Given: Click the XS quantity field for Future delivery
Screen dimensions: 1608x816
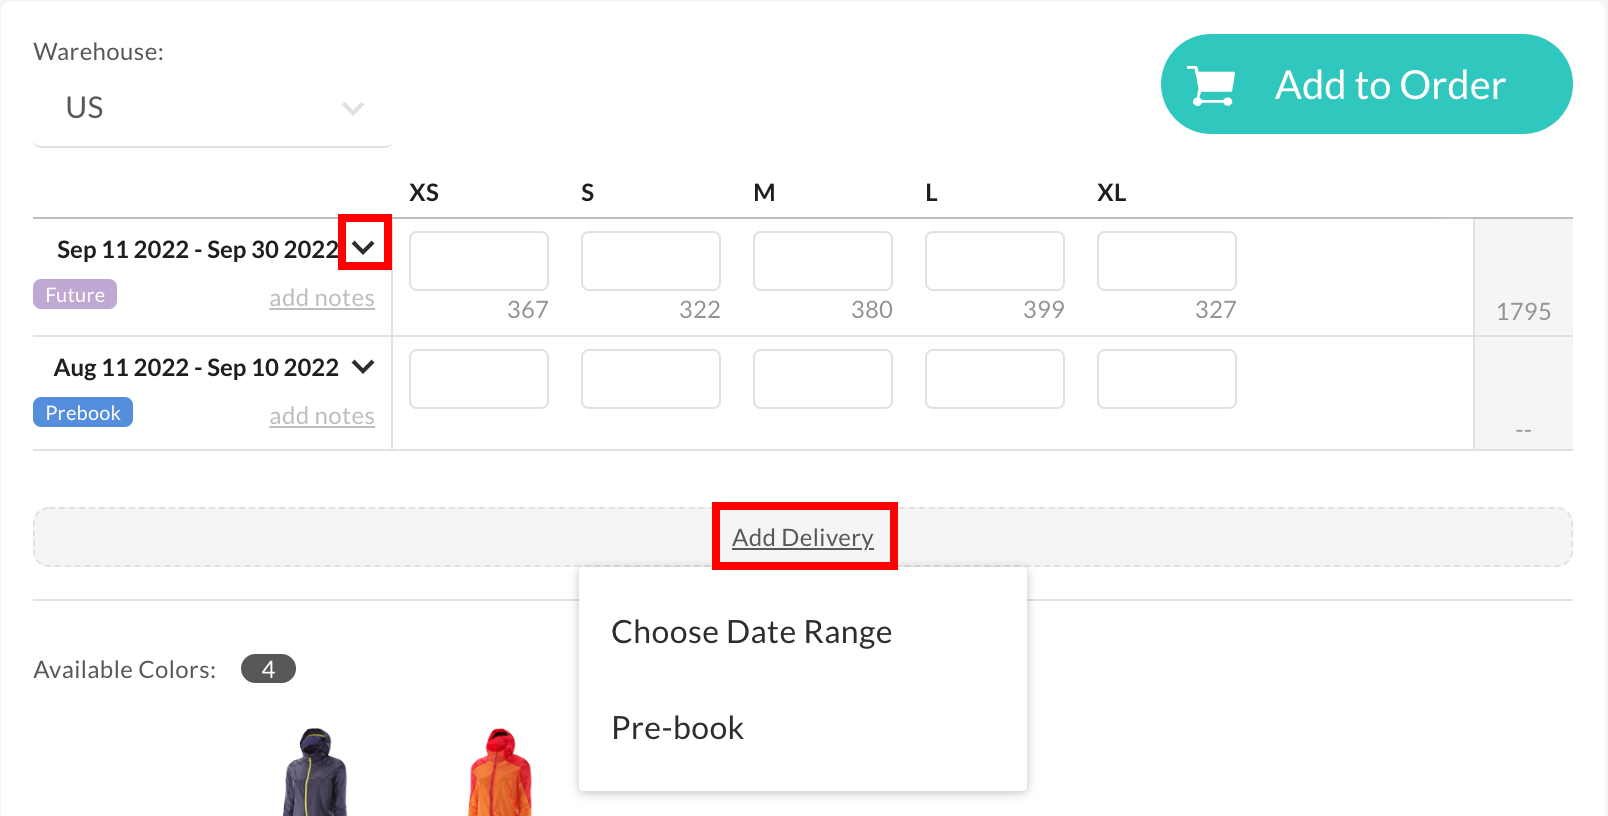Looking at the screenshot, I should (x=478, y=261).
